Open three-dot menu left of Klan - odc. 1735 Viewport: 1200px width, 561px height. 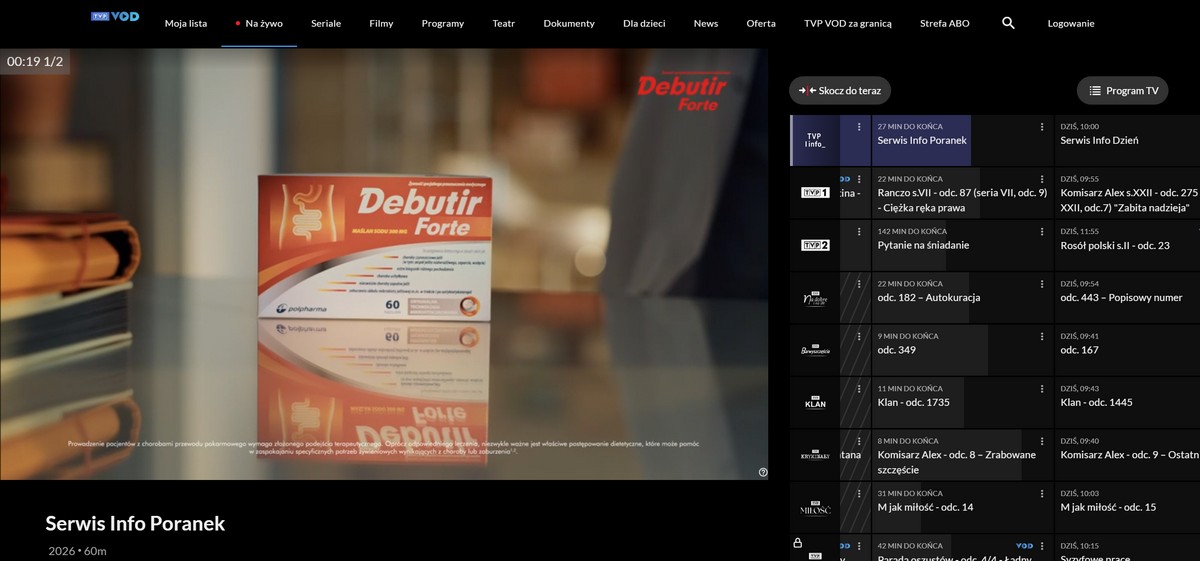[859, 389]
